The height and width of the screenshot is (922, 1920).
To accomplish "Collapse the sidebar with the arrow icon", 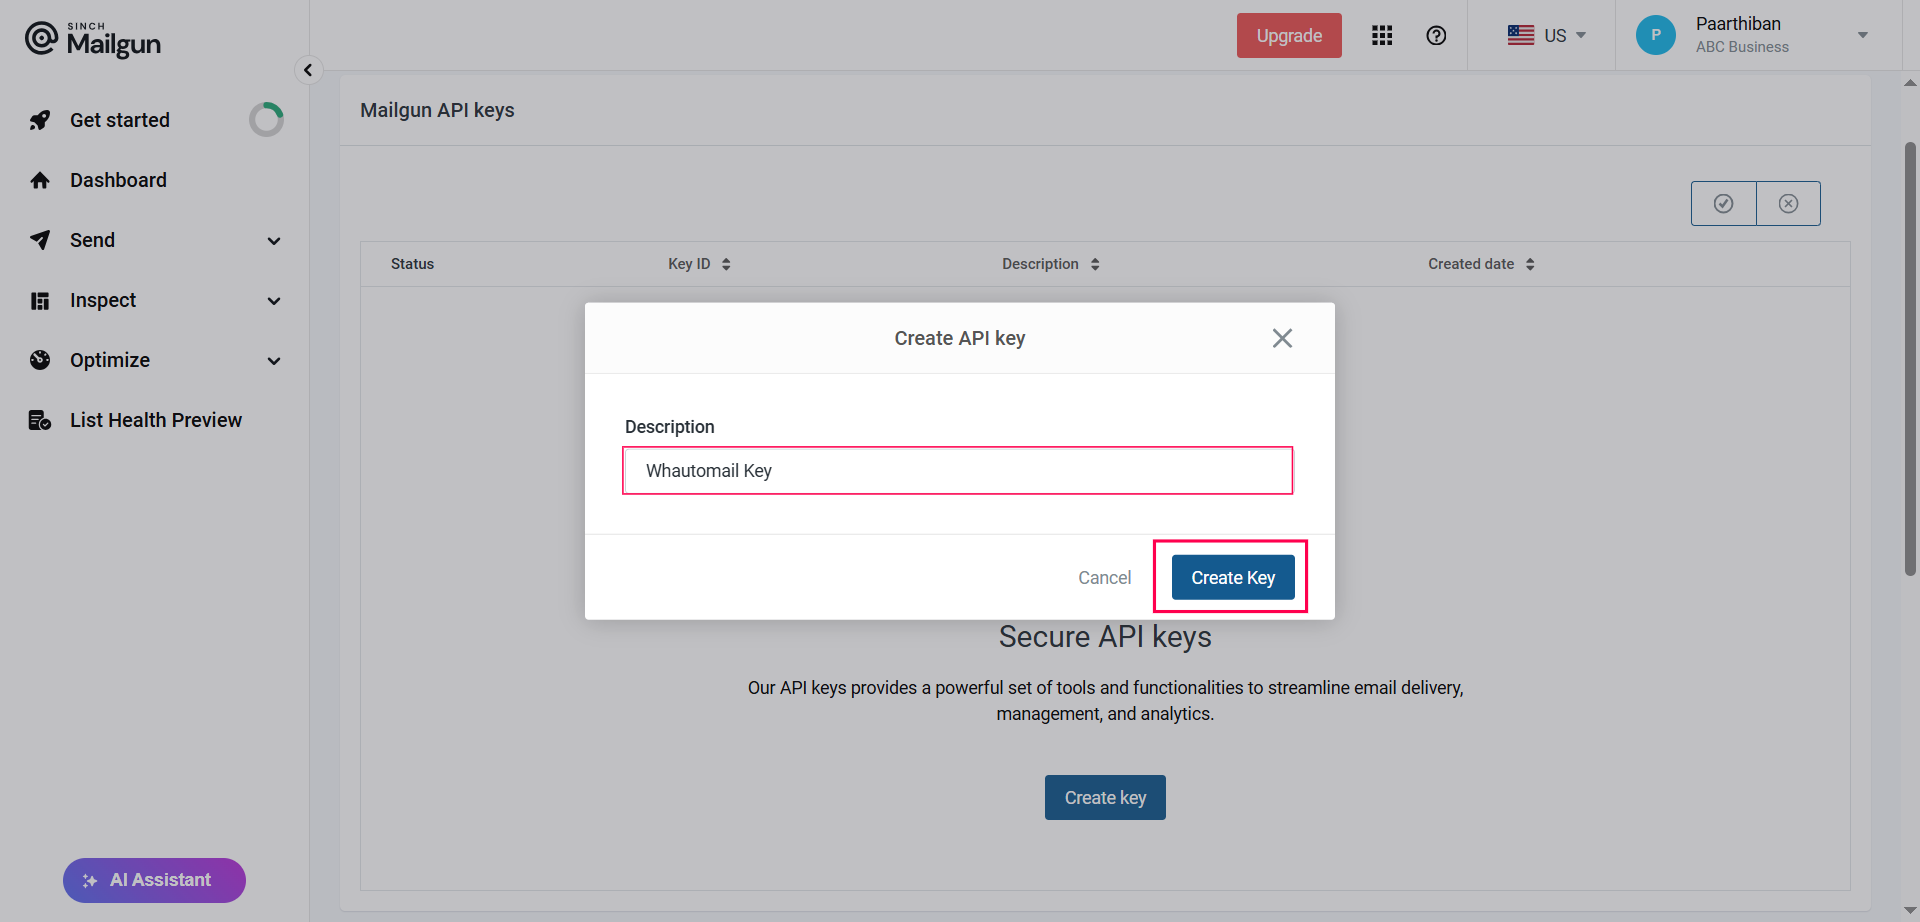I will click(x=308, y=70).
